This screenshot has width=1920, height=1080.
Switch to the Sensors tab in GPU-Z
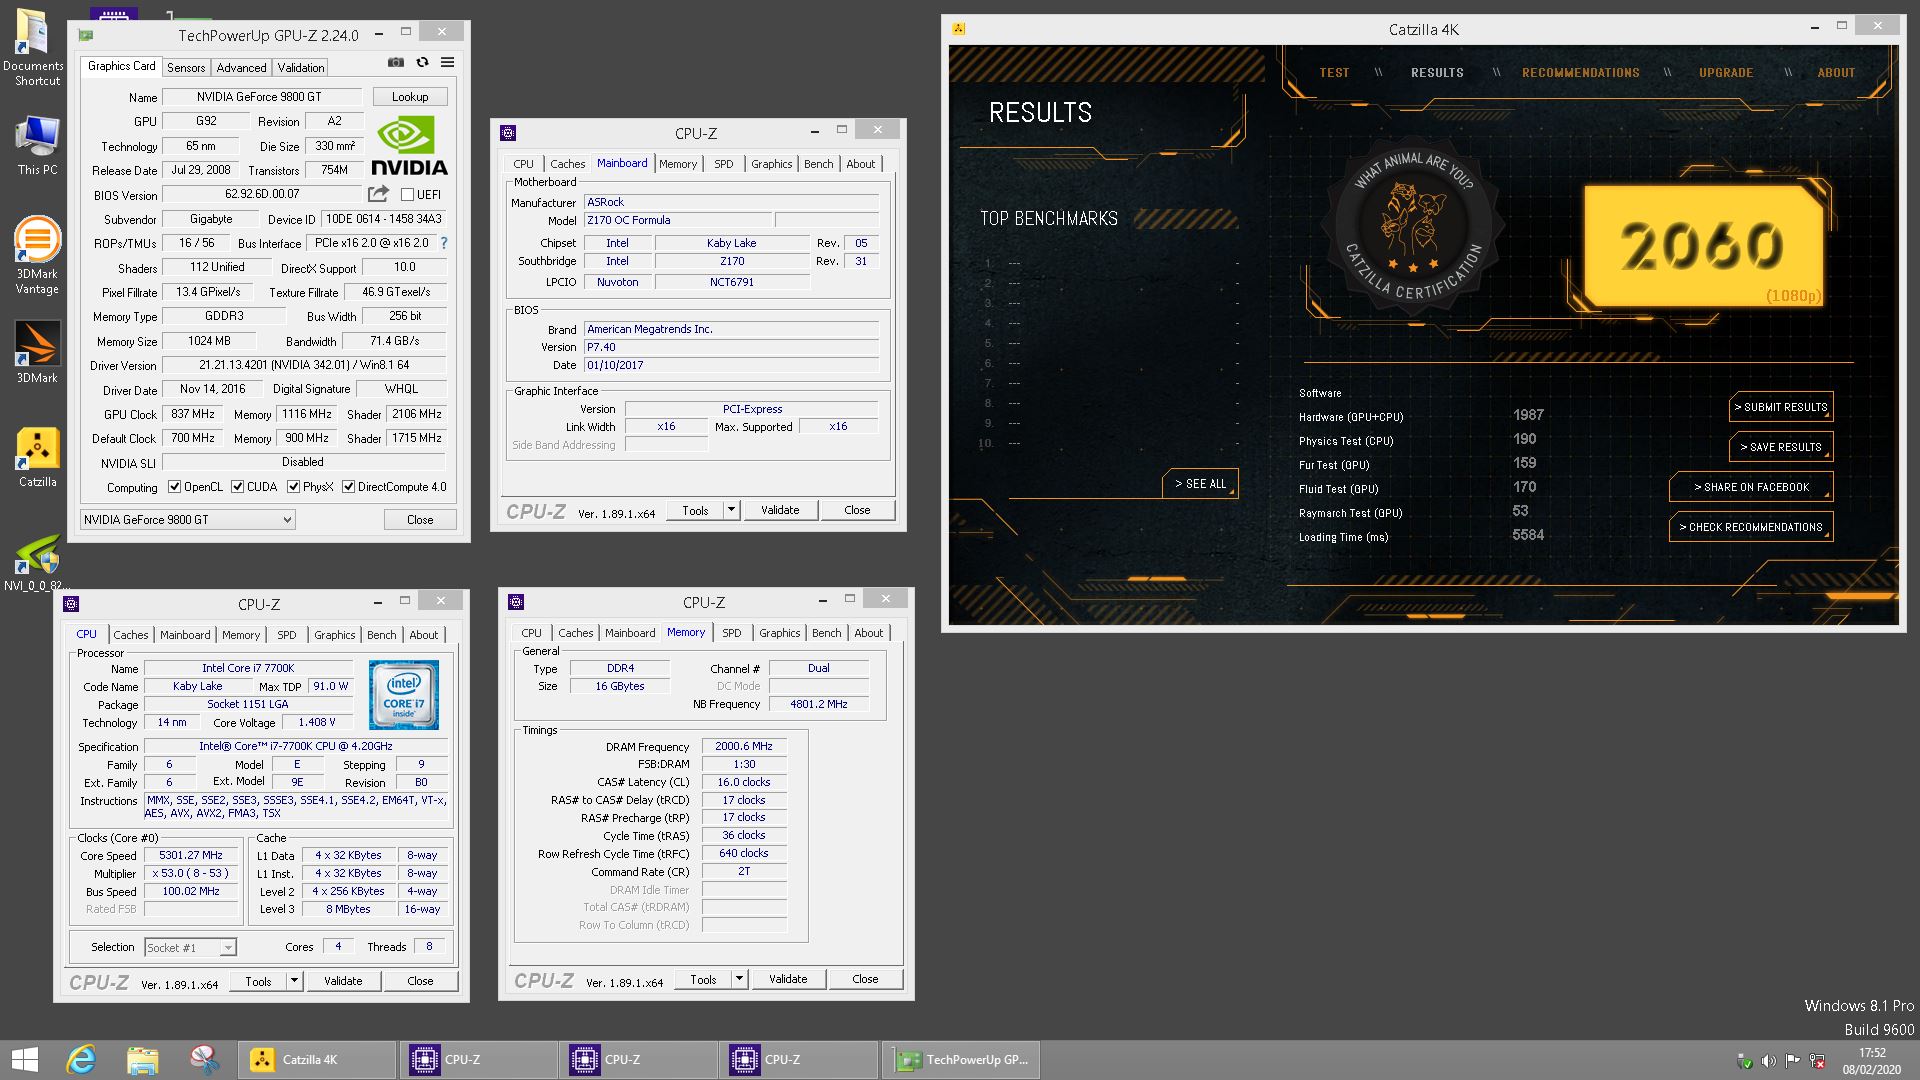186,67
